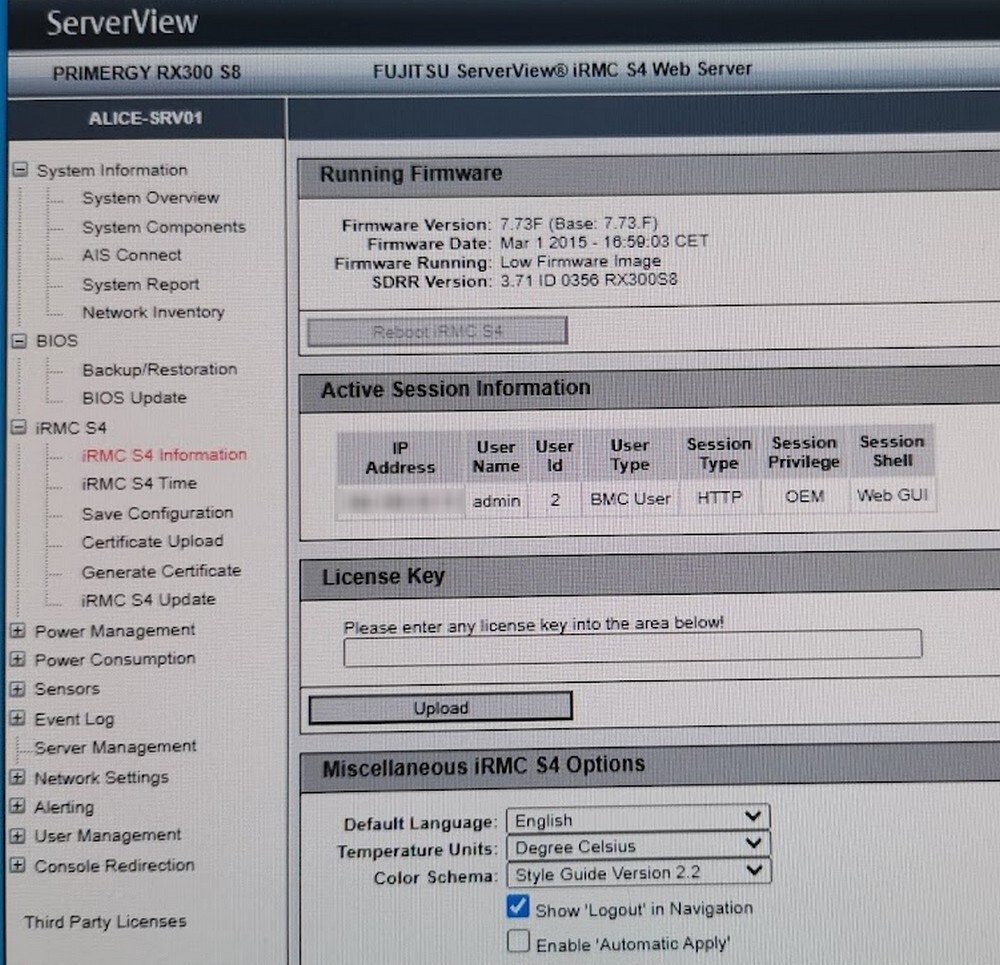Click the Upload license key button
Viewport: 1000px width, 965px height.
coord(441,708)
